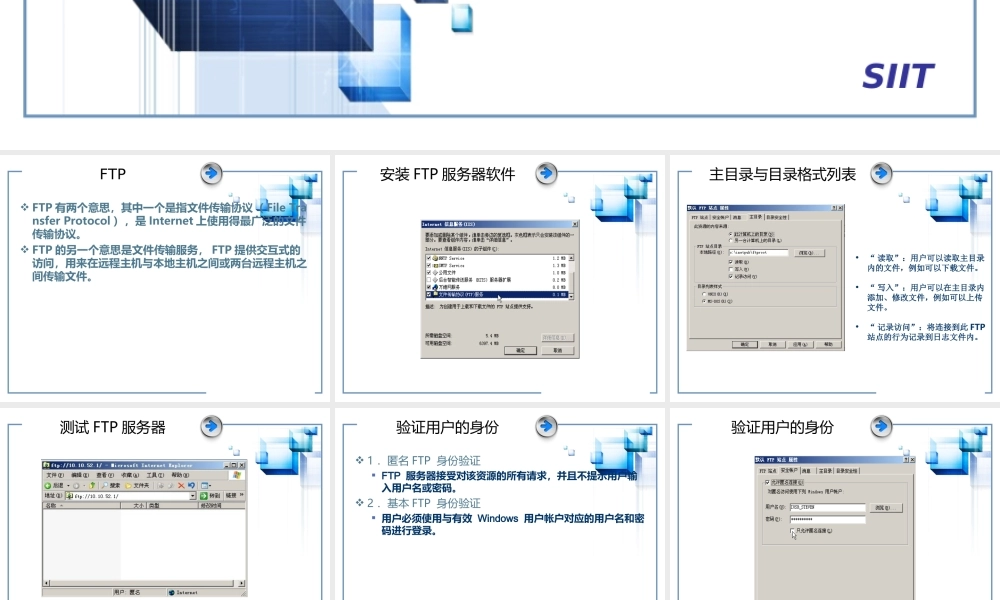Screen dimensions: 1000x600
Task: Check the unchecked BITS server extension checkbox
Action: pos(429,280)
